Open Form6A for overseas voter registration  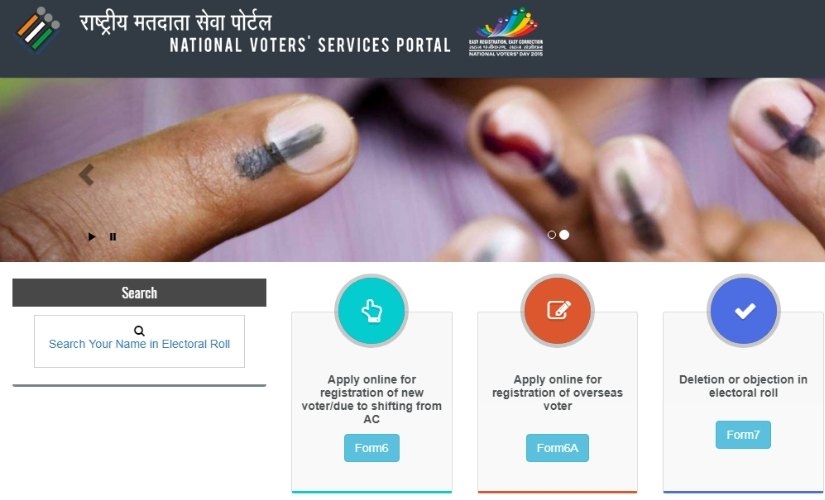[557, 448]
